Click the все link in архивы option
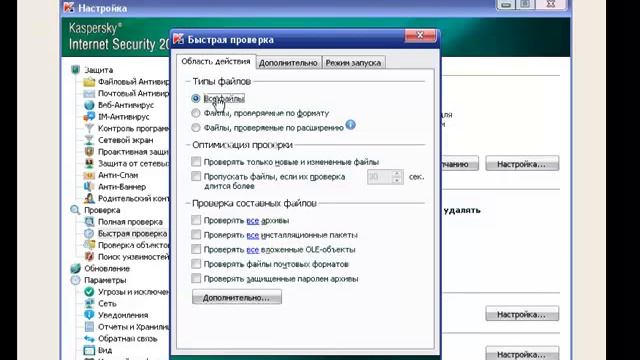640x360 pixels. click(x=253, y=220)
